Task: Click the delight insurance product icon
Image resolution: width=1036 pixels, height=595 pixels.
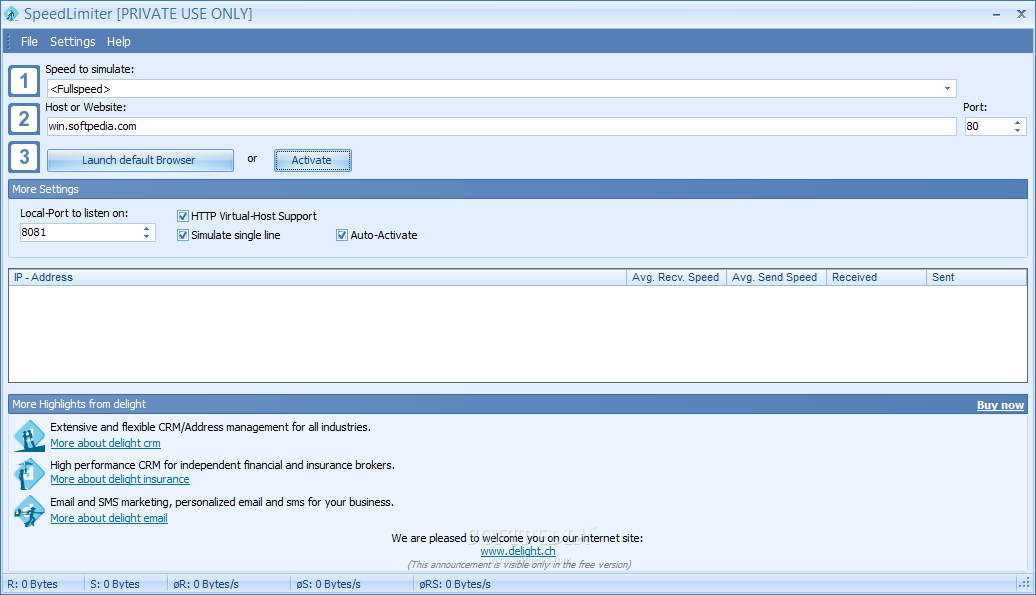Action: coord(29,473)
